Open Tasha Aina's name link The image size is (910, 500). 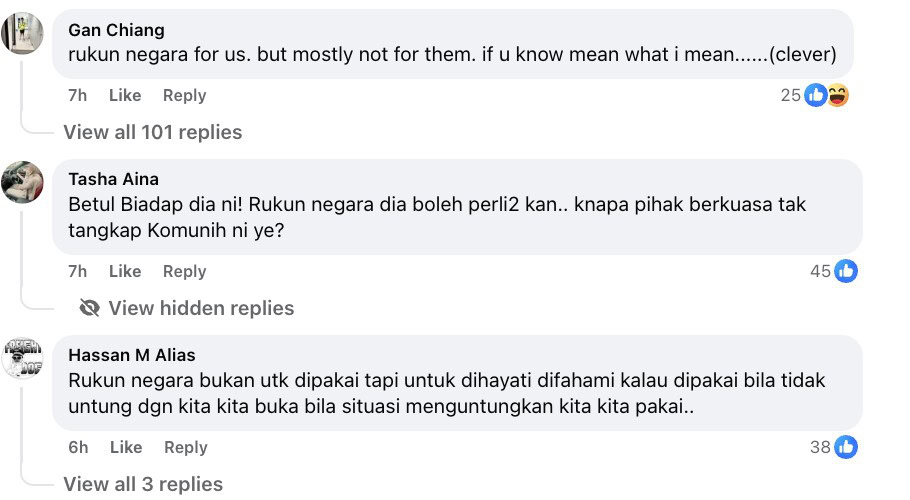point(113,179)
